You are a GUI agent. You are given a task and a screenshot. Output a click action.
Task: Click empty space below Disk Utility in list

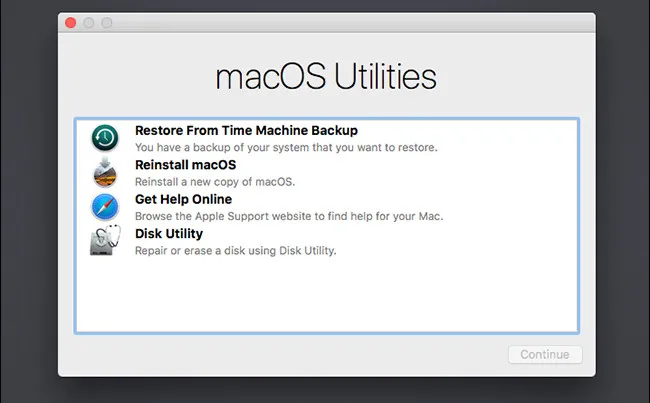point(326,295)
